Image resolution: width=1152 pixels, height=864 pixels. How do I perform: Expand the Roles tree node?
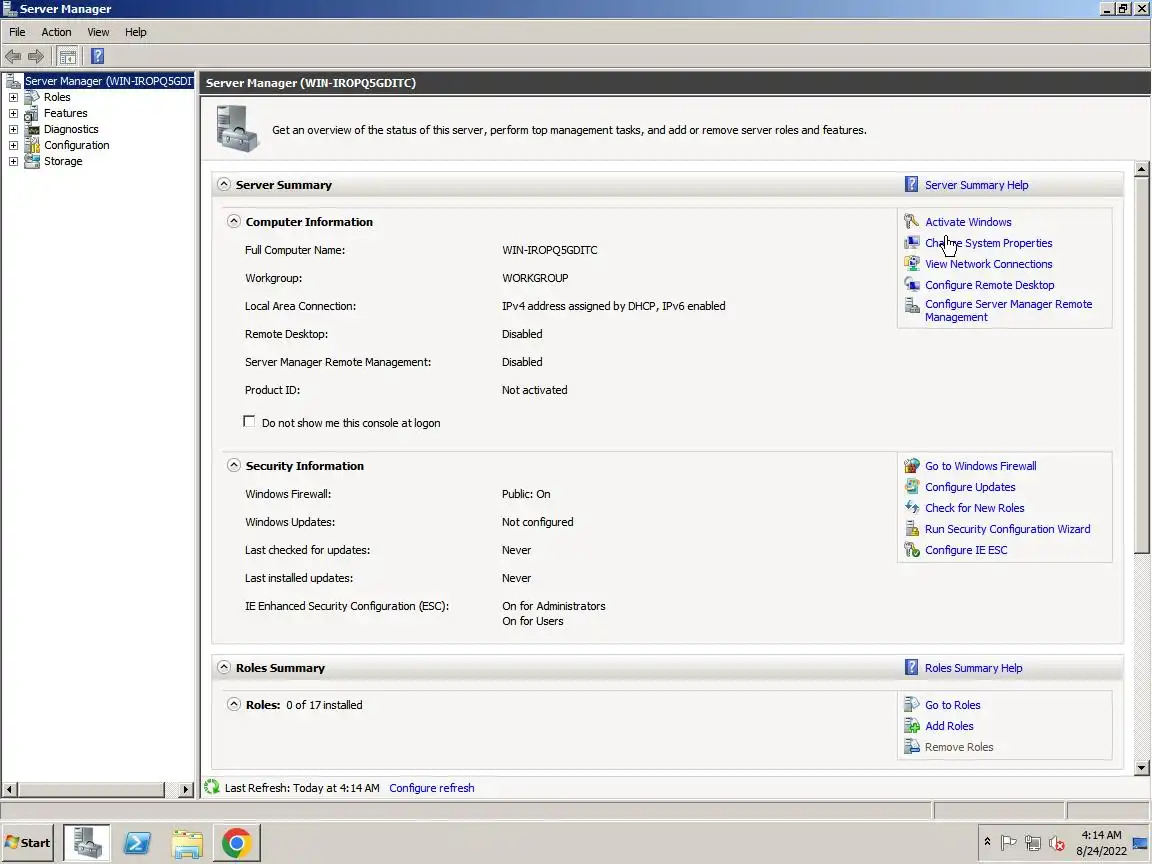[x=13, y=97]
